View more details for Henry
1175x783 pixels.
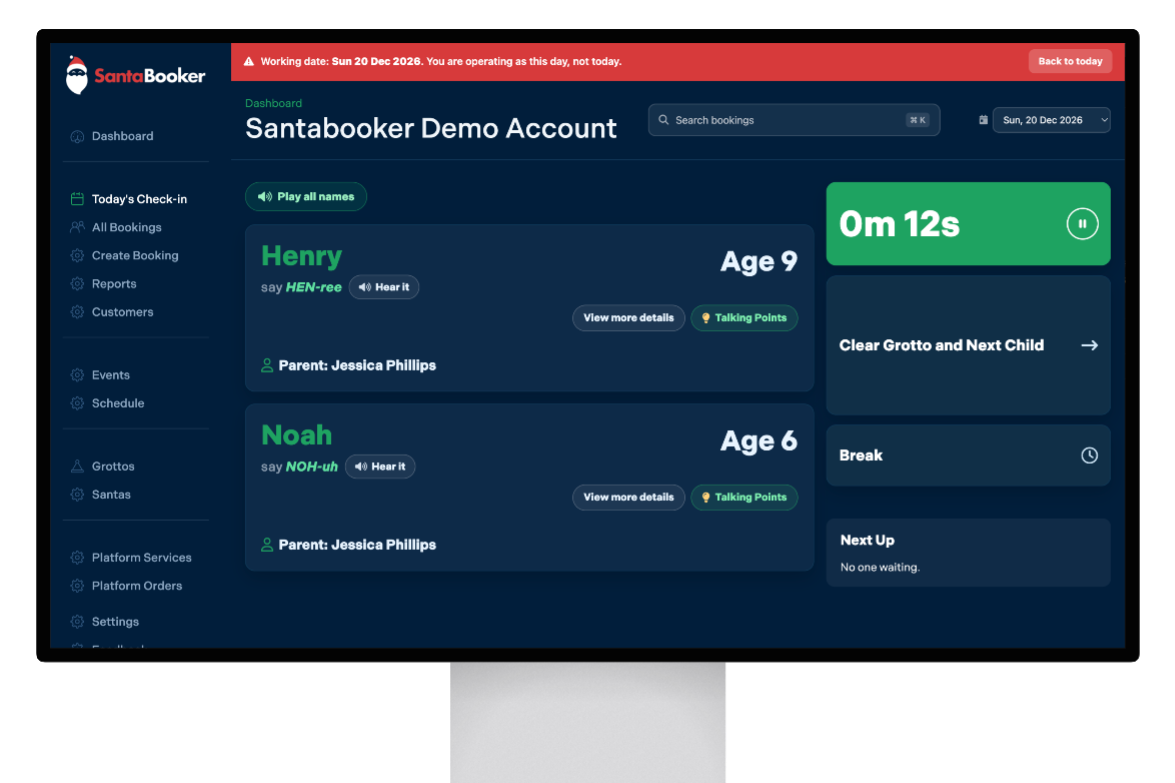point(629,318)
